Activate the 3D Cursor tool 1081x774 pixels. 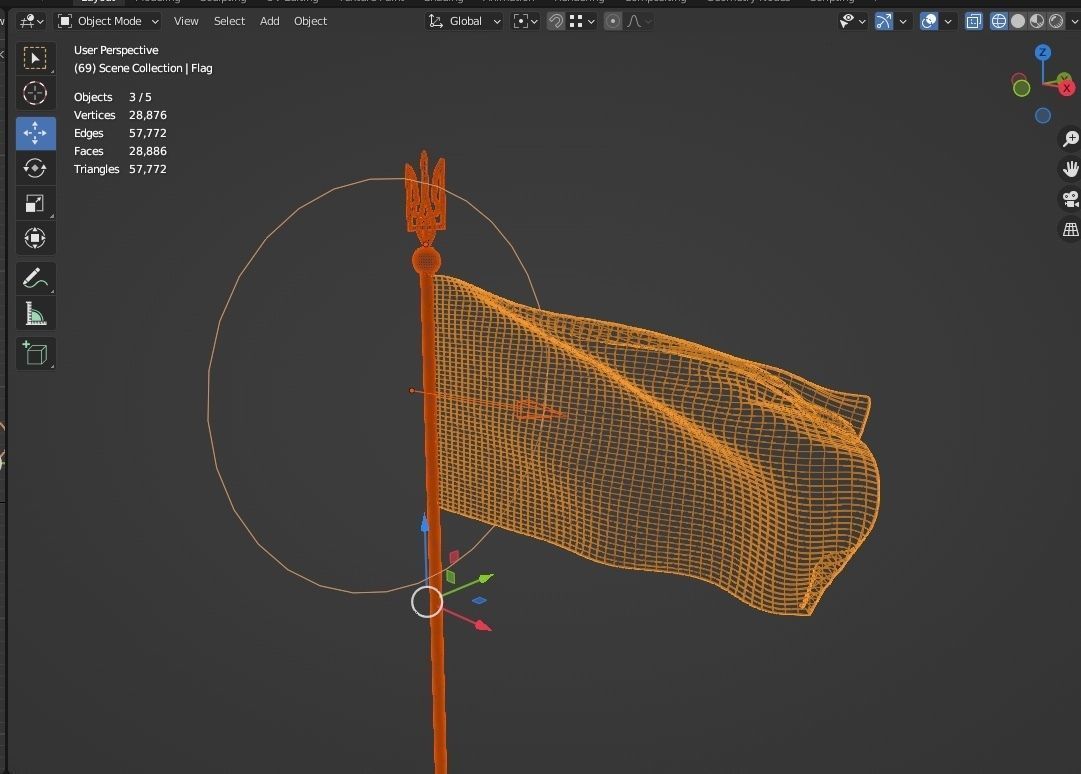click(x=35, y=93)
